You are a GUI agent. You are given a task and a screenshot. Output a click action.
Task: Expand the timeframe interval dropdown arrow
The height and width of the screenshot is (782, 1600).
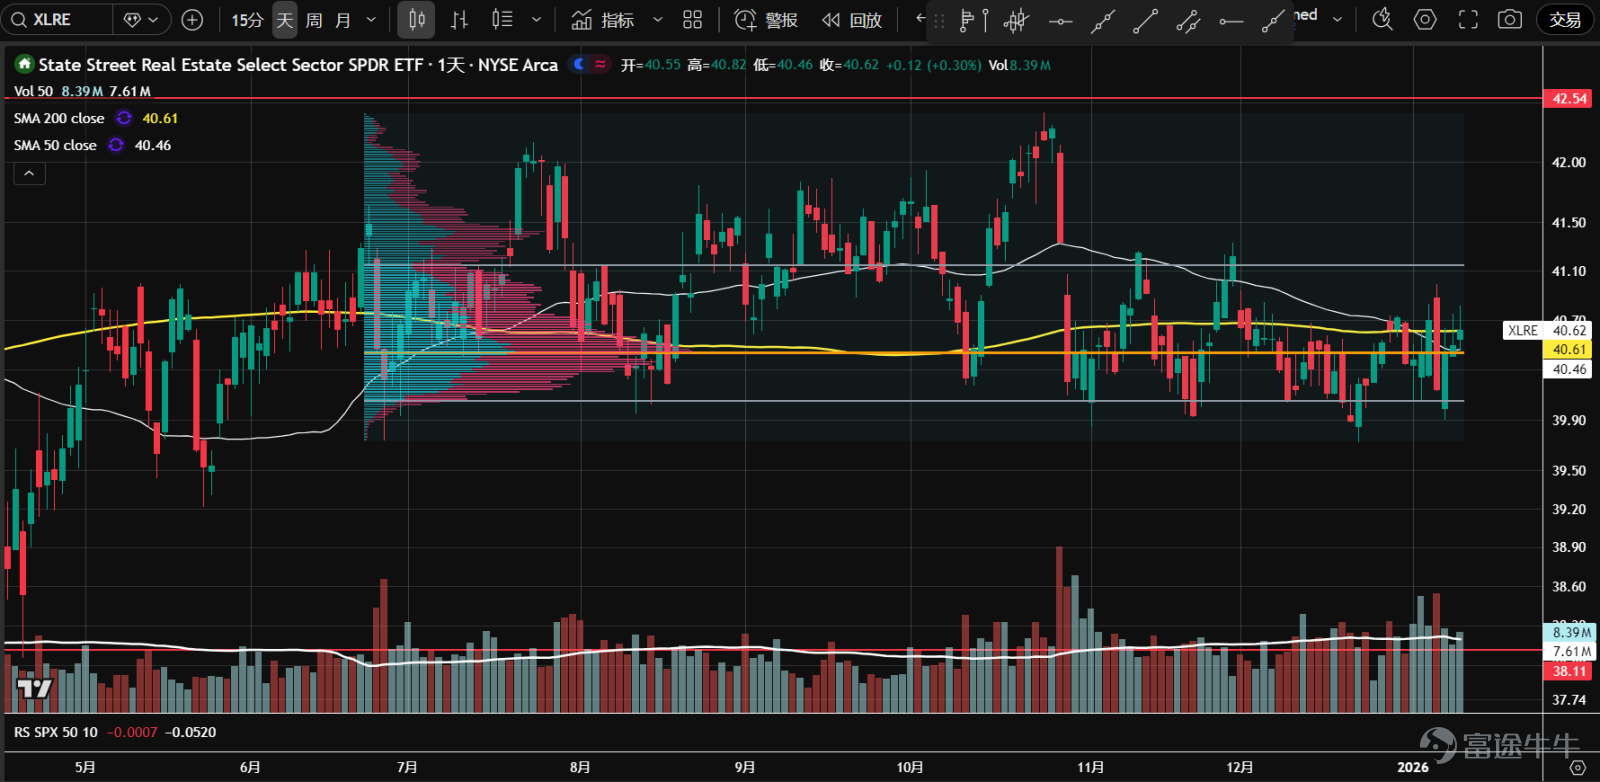coord(371,20)
